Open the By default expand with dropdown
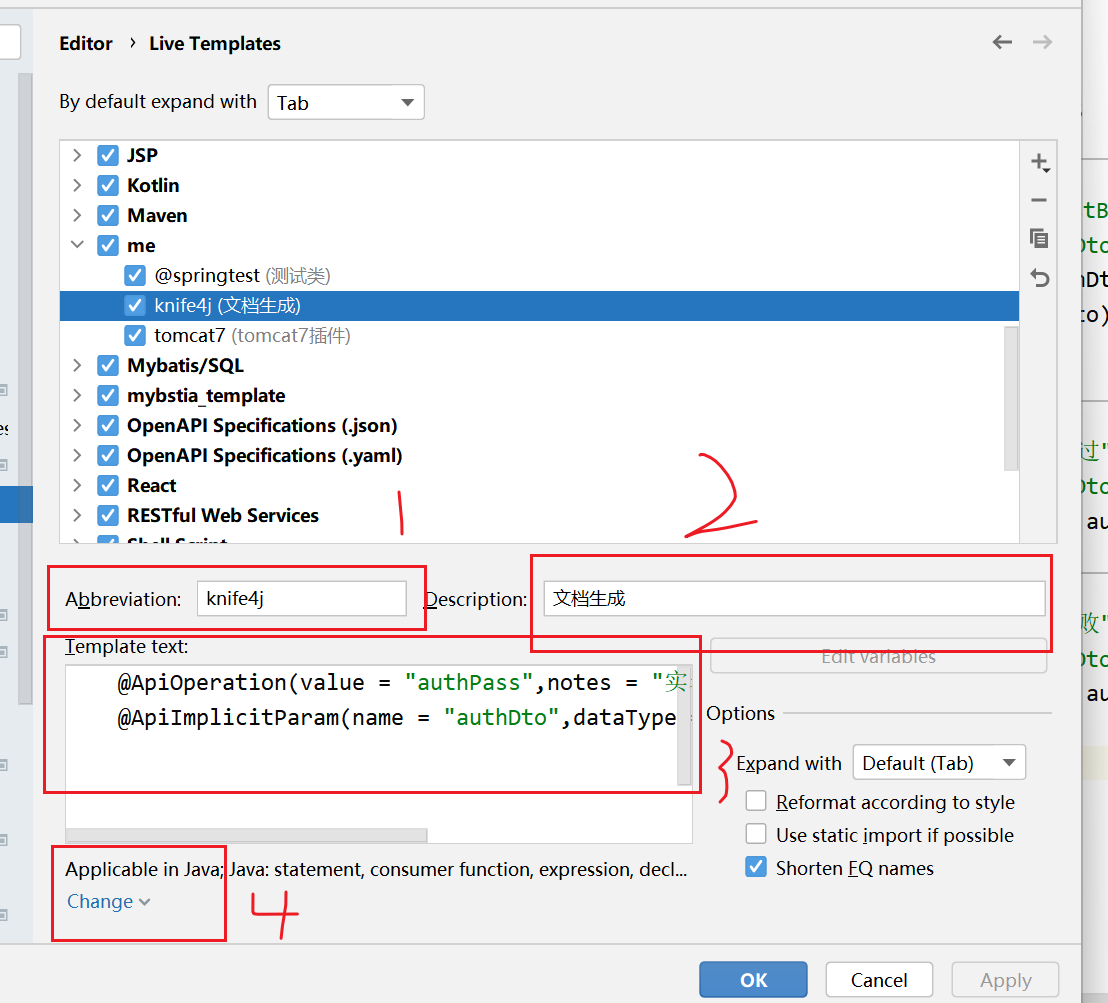Image resolution: width=1108 pixels, height=1003 pixels. [x=346, y=102]
